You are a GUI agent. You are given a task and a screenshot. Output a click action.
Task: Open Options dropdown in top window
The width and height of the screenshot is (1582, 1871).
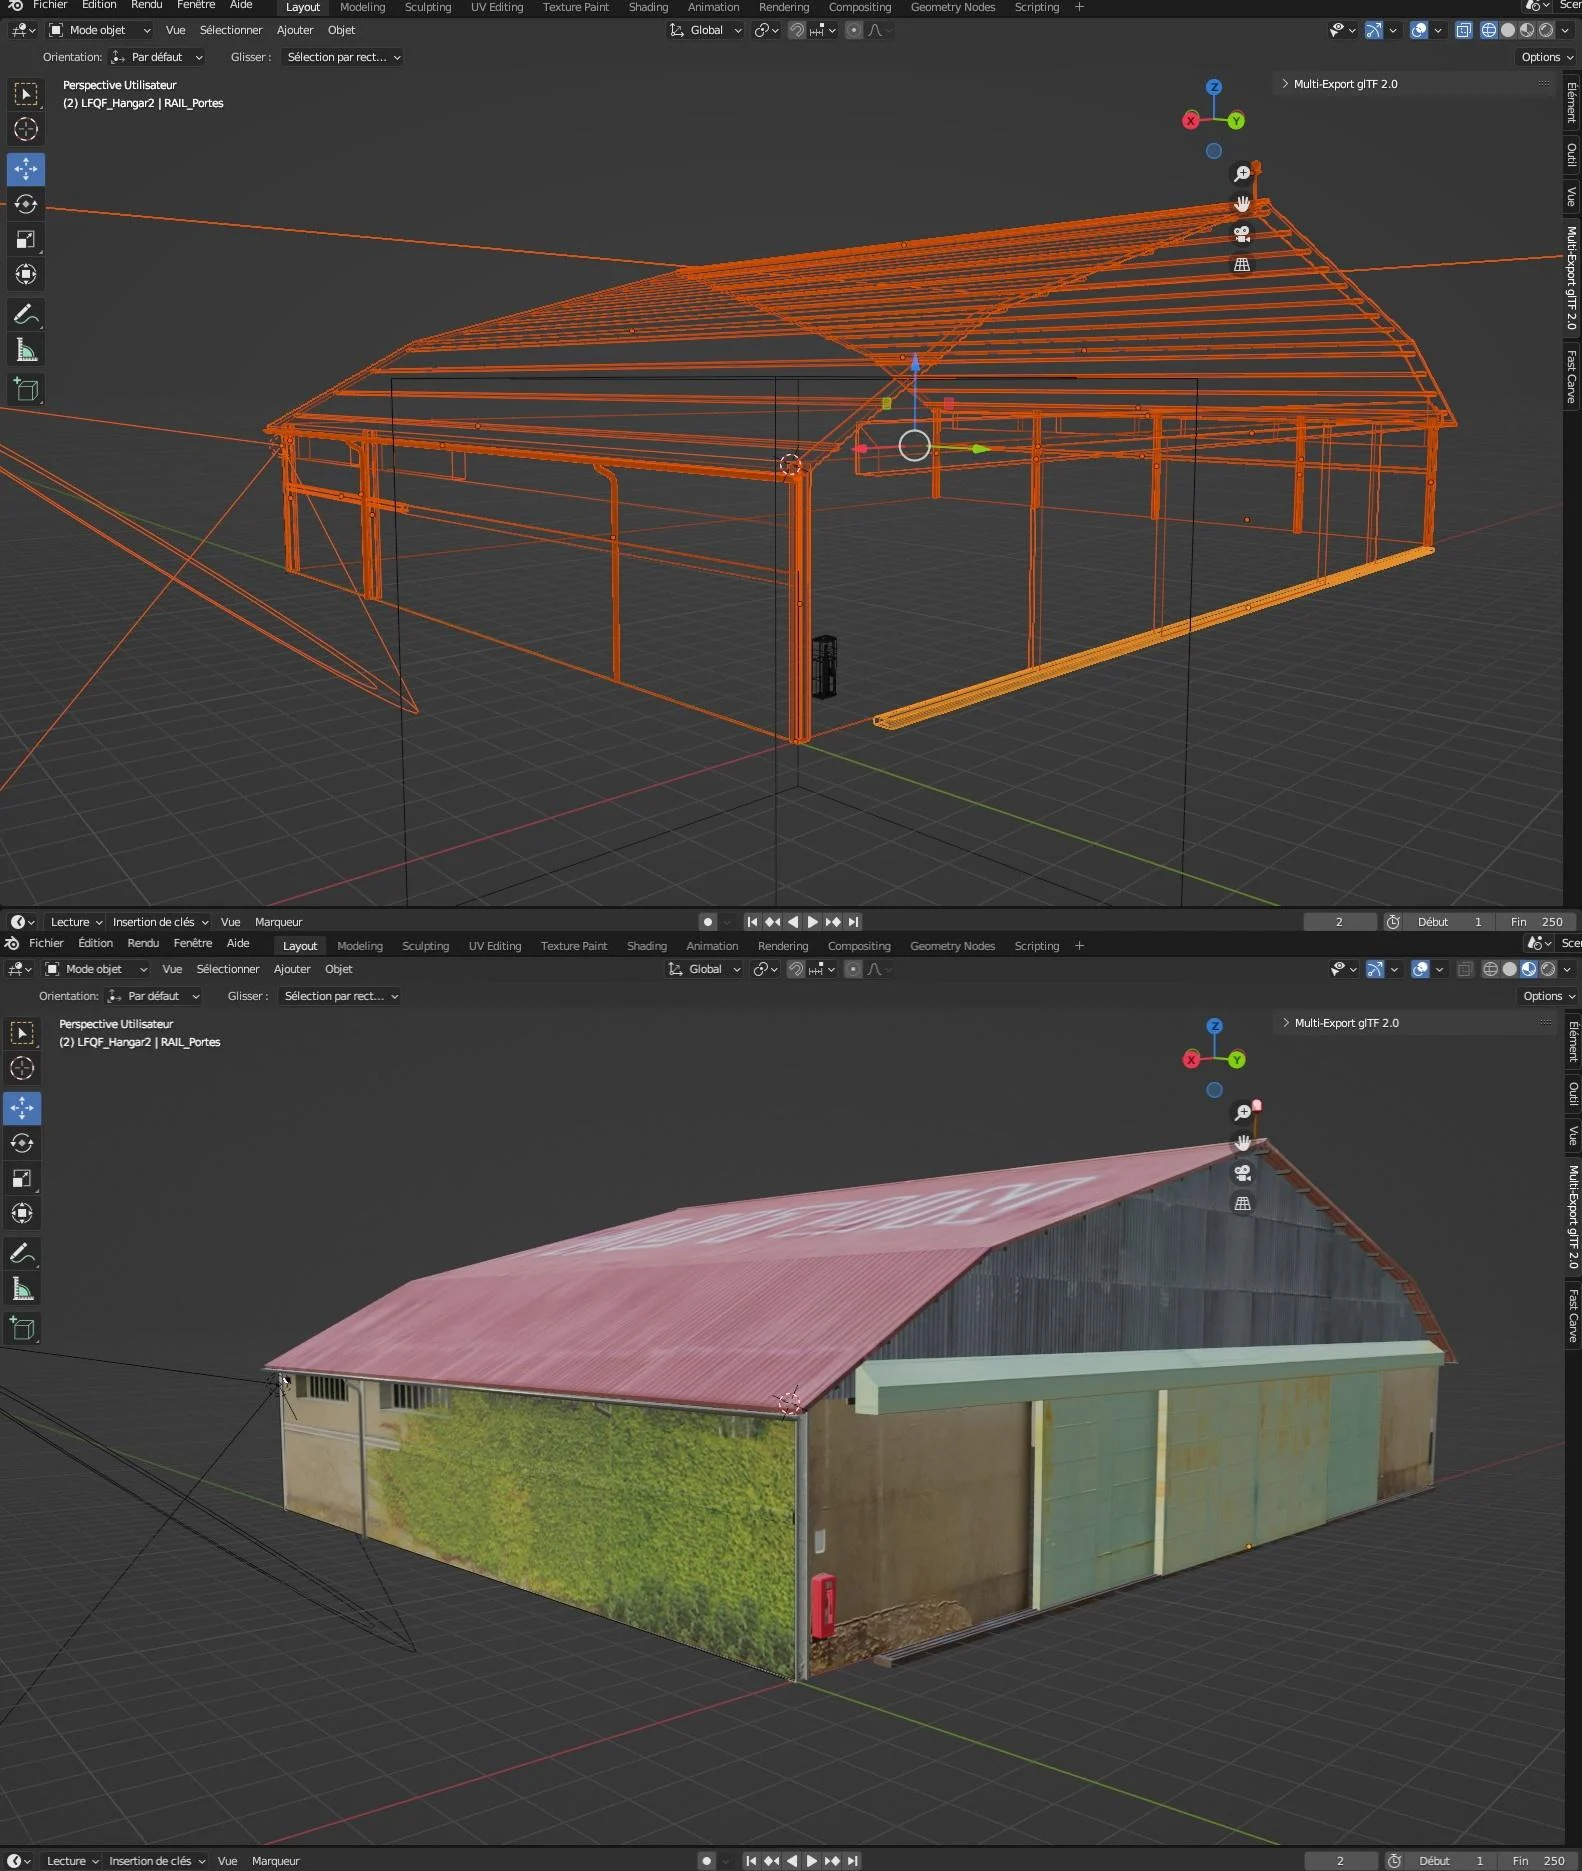pyautogui.click(x=1547, y=57)
